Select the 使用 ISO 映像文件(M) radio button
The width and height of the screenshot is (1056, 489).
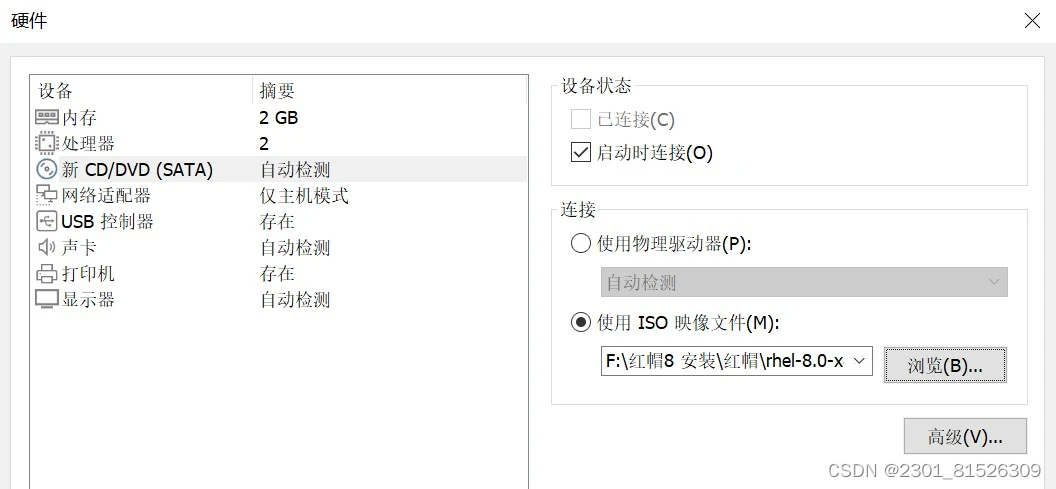coord(581,323)
